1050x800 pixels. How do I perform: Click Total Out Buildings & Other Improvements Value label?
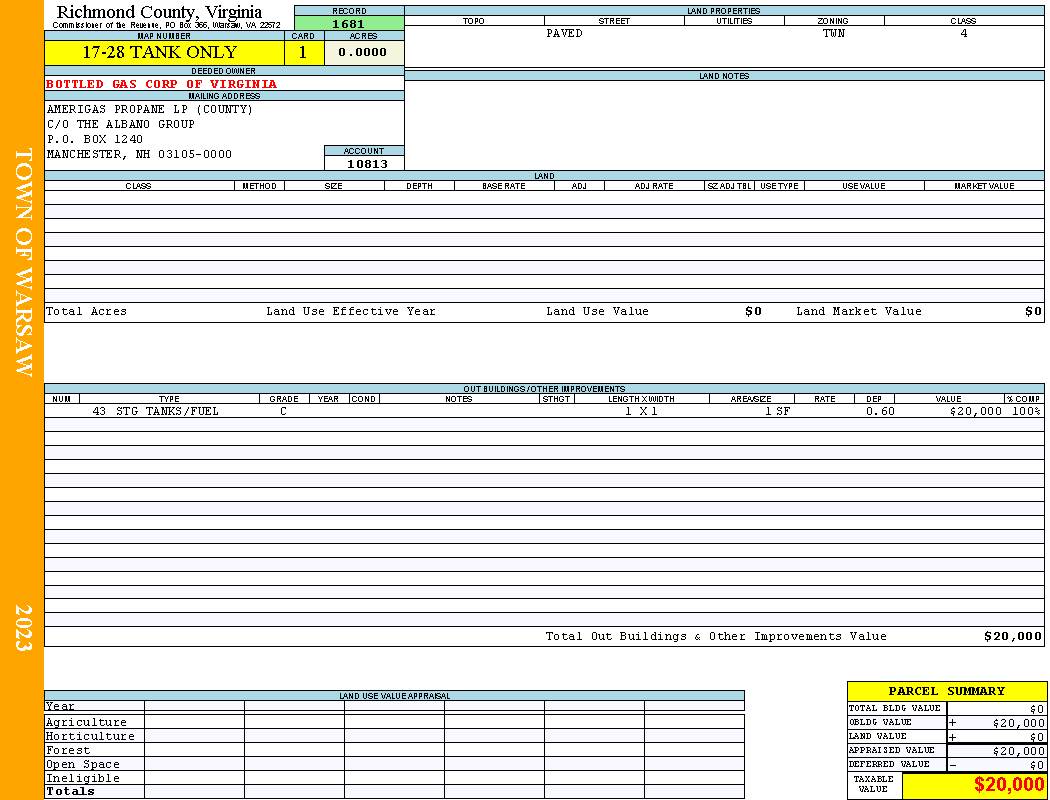[x=716, y=637]
